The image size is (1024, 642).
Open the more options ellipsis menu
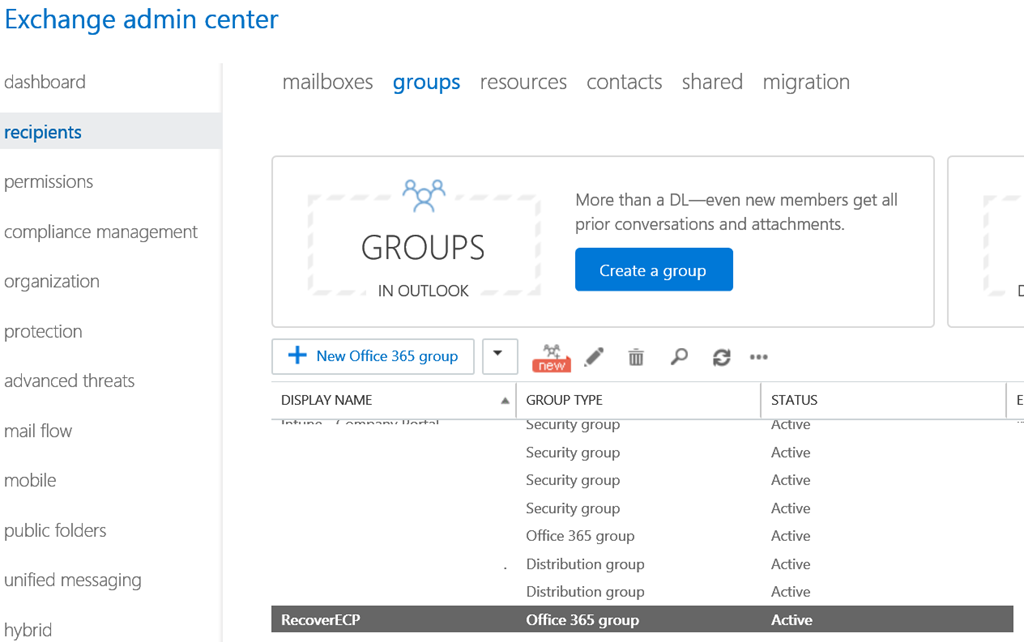click(759, 357)
